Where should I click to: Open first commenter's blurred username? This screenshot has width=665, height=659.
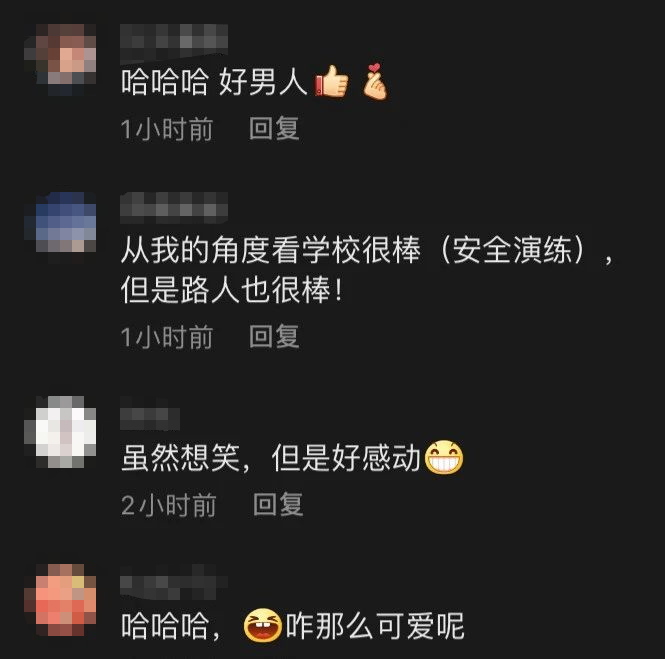pos(174,42)
